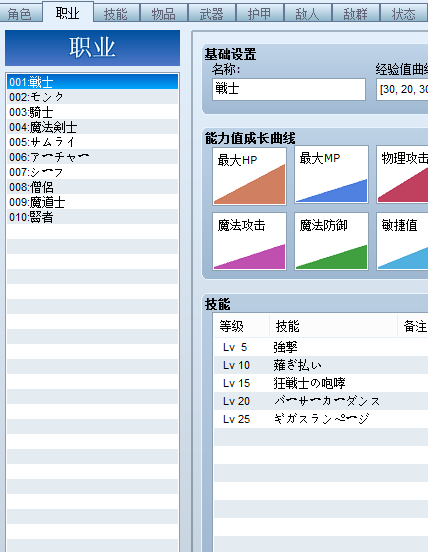Open the 最大MP growth curve
The height and width of the screenshot is (552, 428).
[332, 175]
